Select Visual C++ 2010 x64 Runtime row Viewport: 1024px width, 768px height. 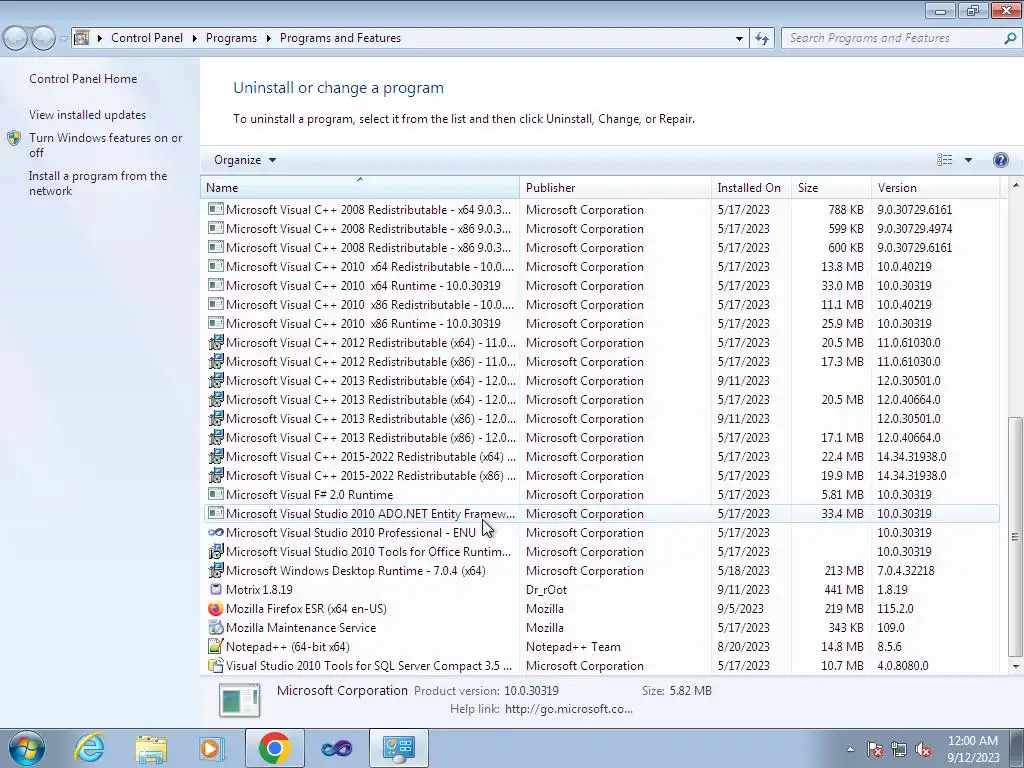[x=601, y=286]
